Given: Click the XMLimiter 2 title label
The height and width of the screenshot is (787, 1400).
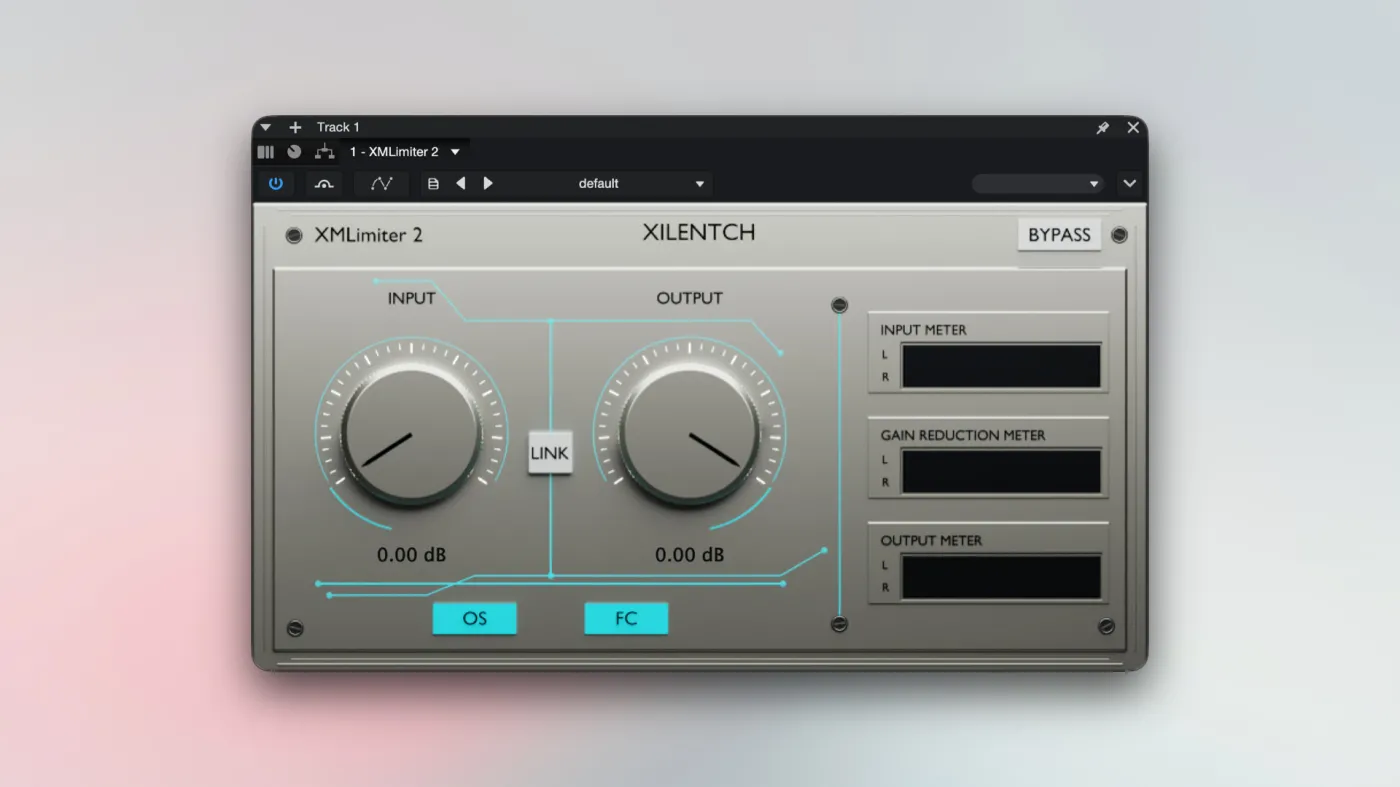Looking at the screenshot, I should pyautogui.click(x=369, y=236).
